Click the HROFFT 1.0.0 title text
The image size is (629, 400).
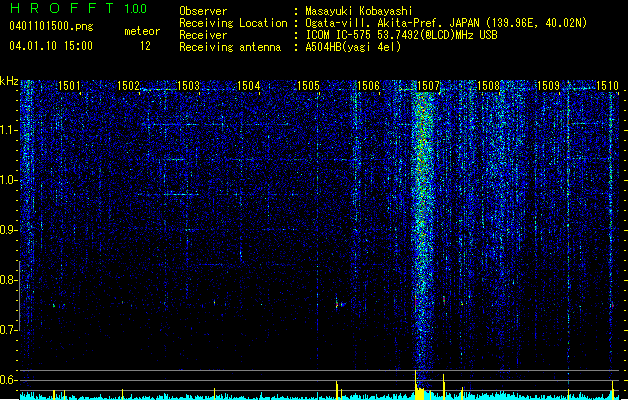pyautogui.click(x=79, y=8)
